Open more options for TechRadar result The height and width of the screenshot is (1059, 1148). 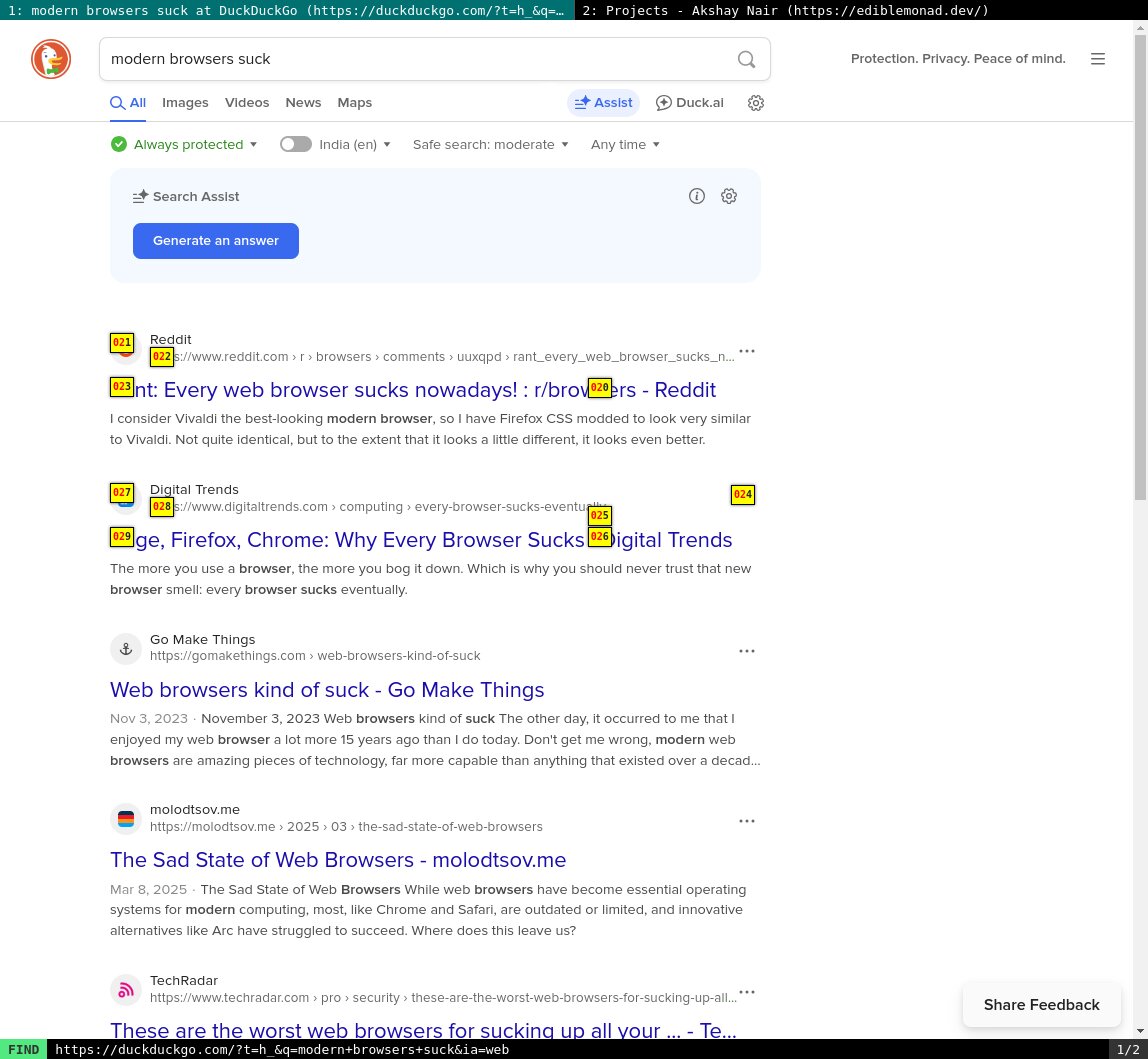747,992
